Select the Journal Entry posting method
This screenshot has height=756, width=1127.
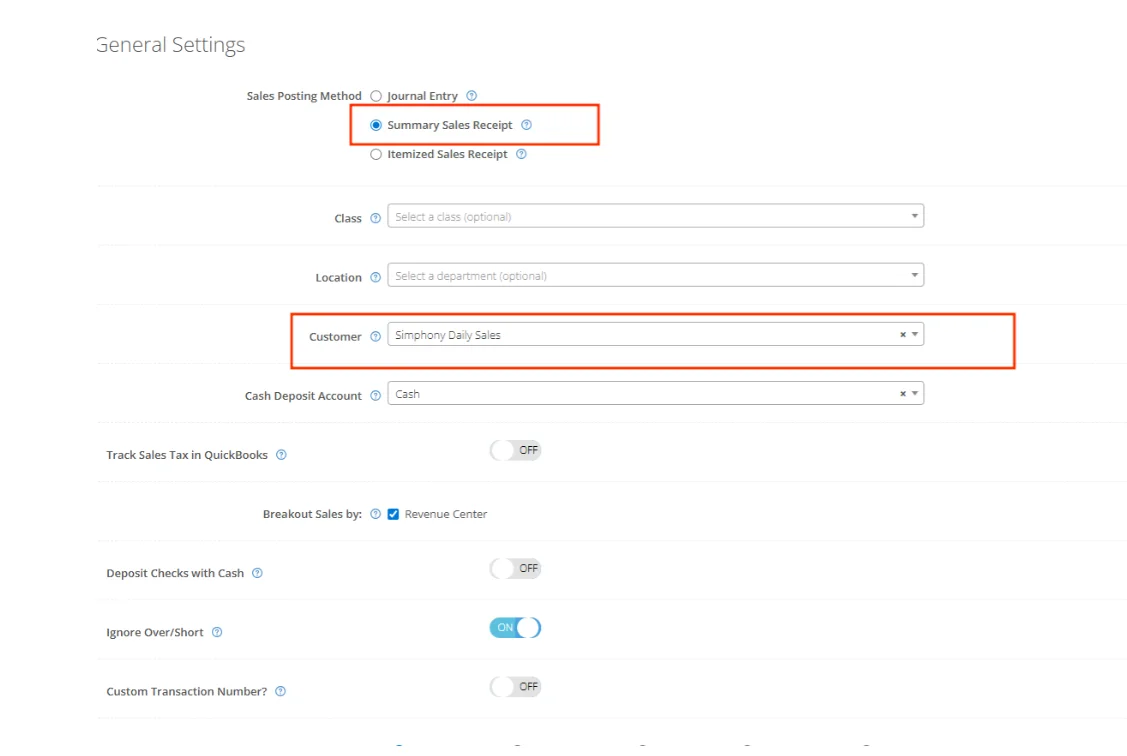pyautogui.click(x=376, y=95)
